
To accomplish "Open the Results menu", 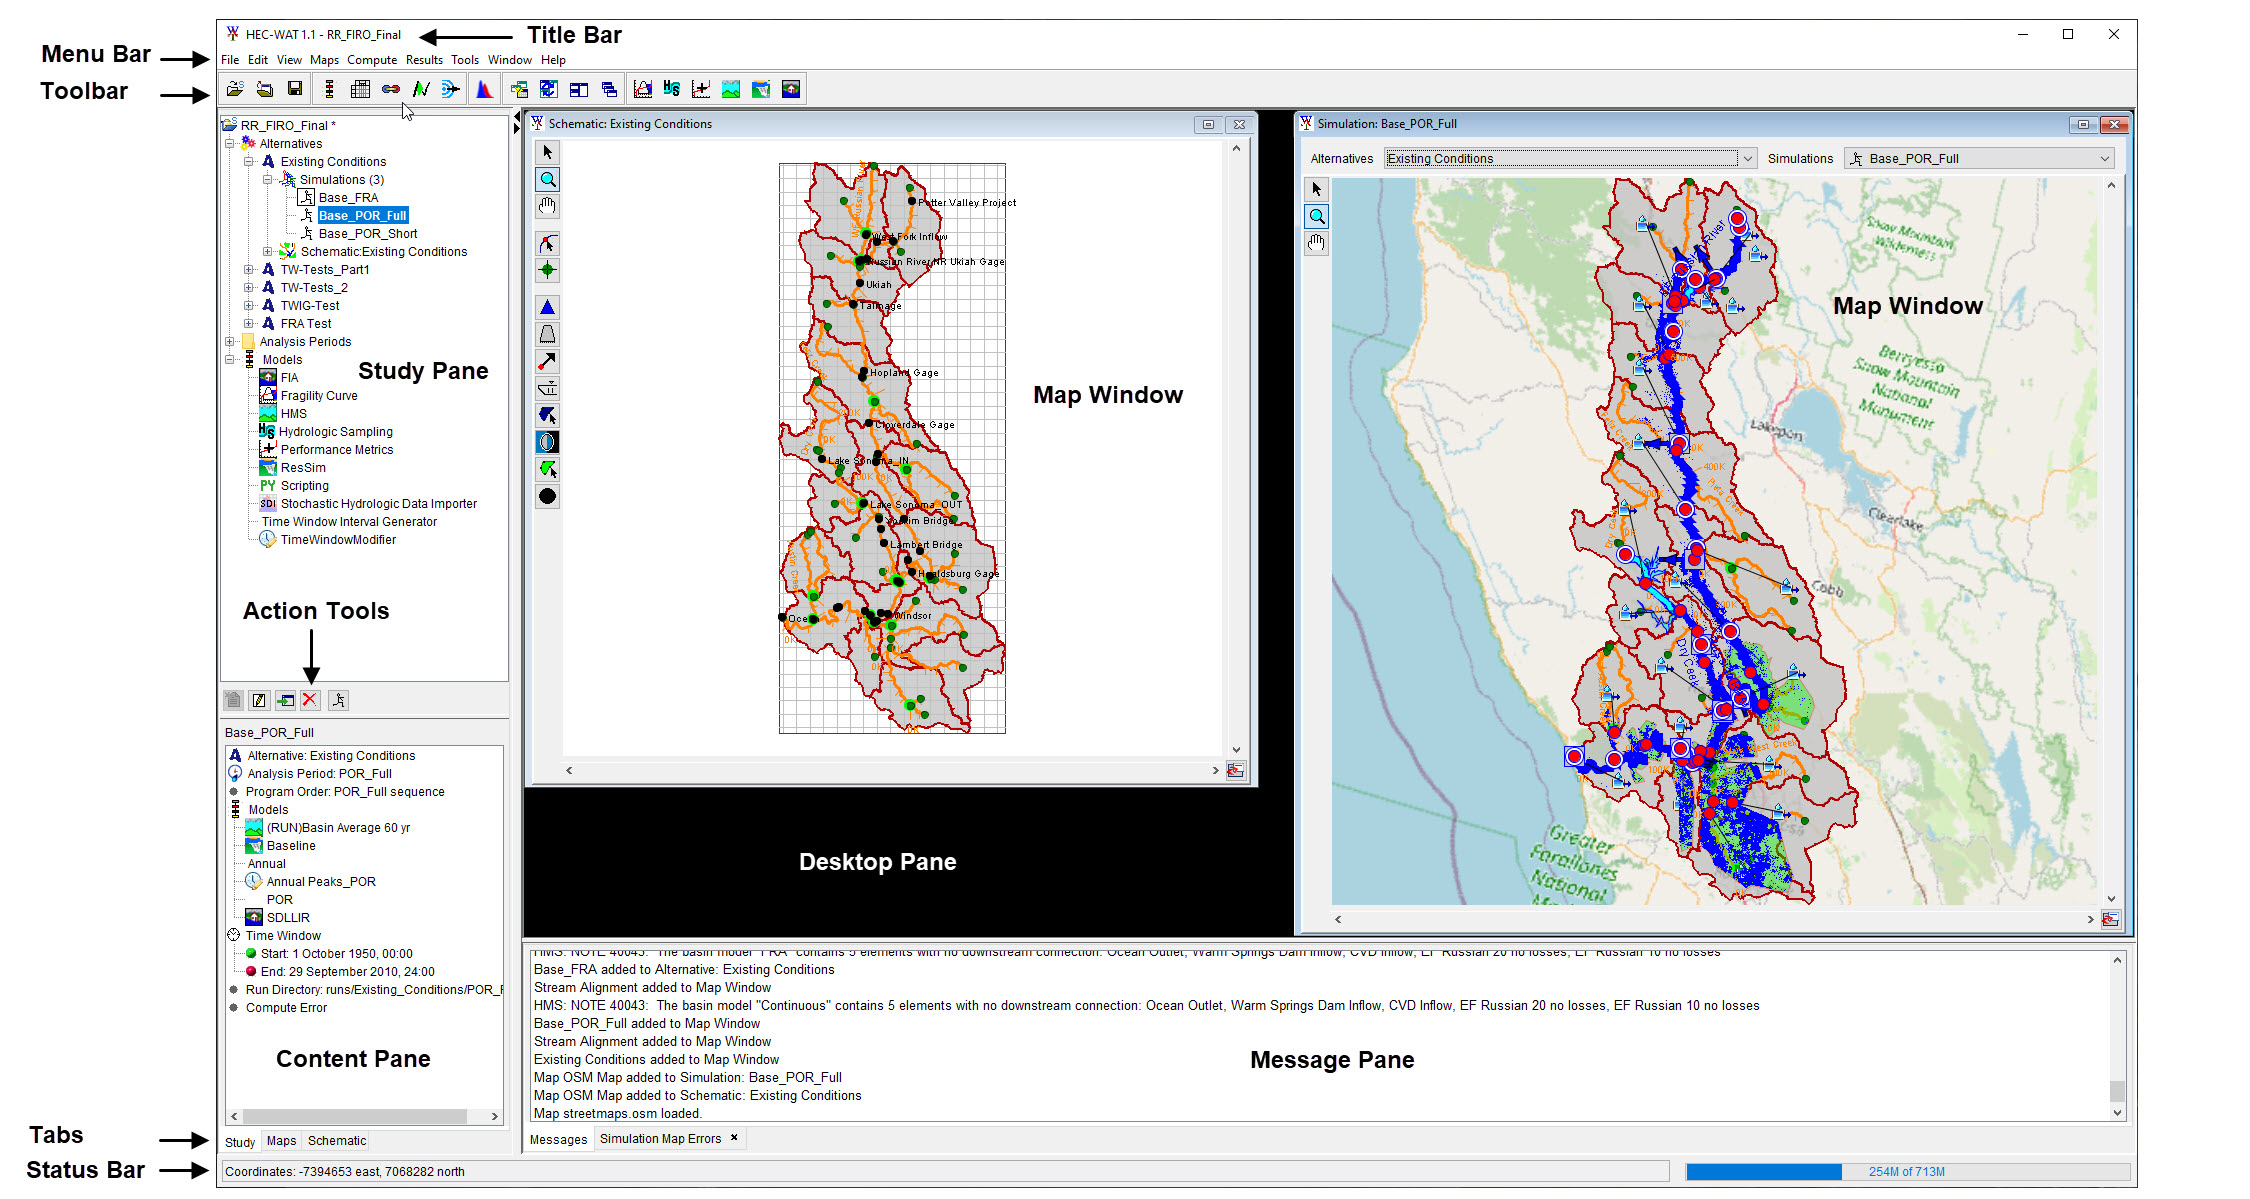I will 424,60.
